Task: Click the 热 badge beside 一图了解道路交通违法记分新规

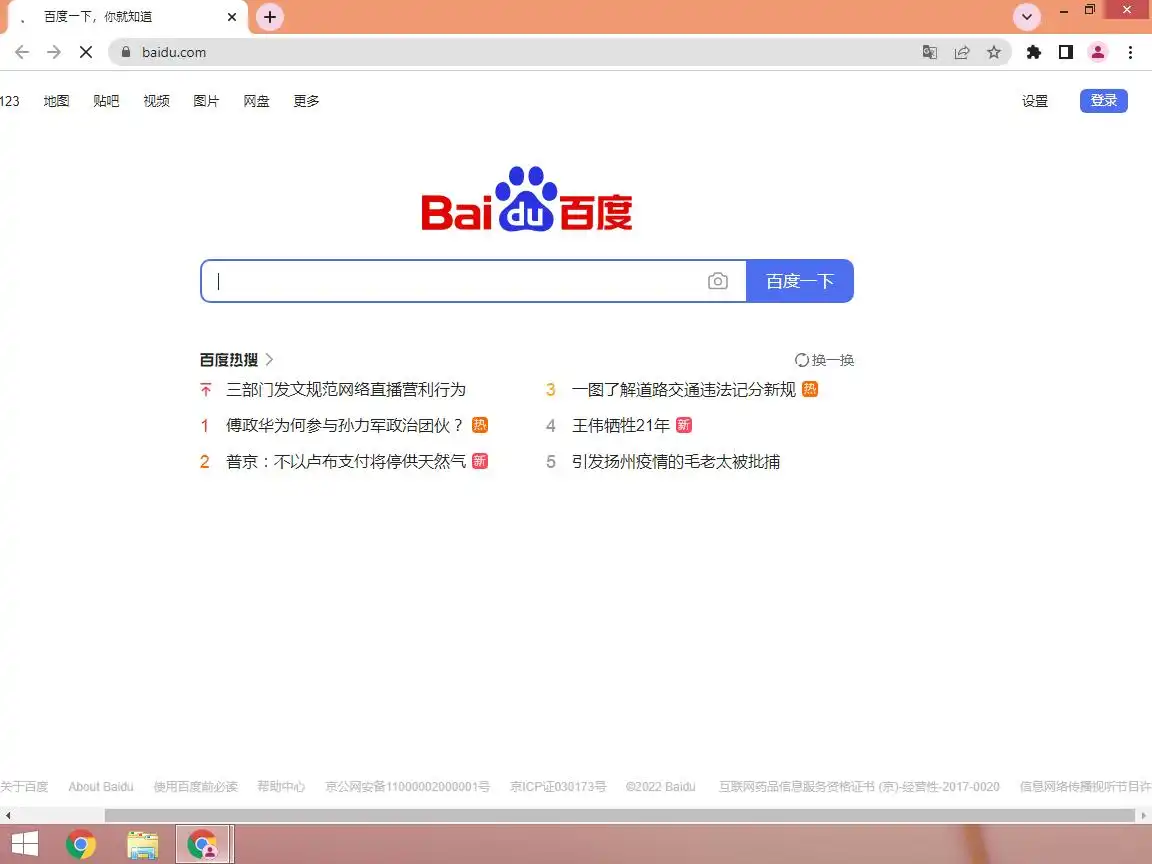Action: pyautogui.click(x=810, y=389)
